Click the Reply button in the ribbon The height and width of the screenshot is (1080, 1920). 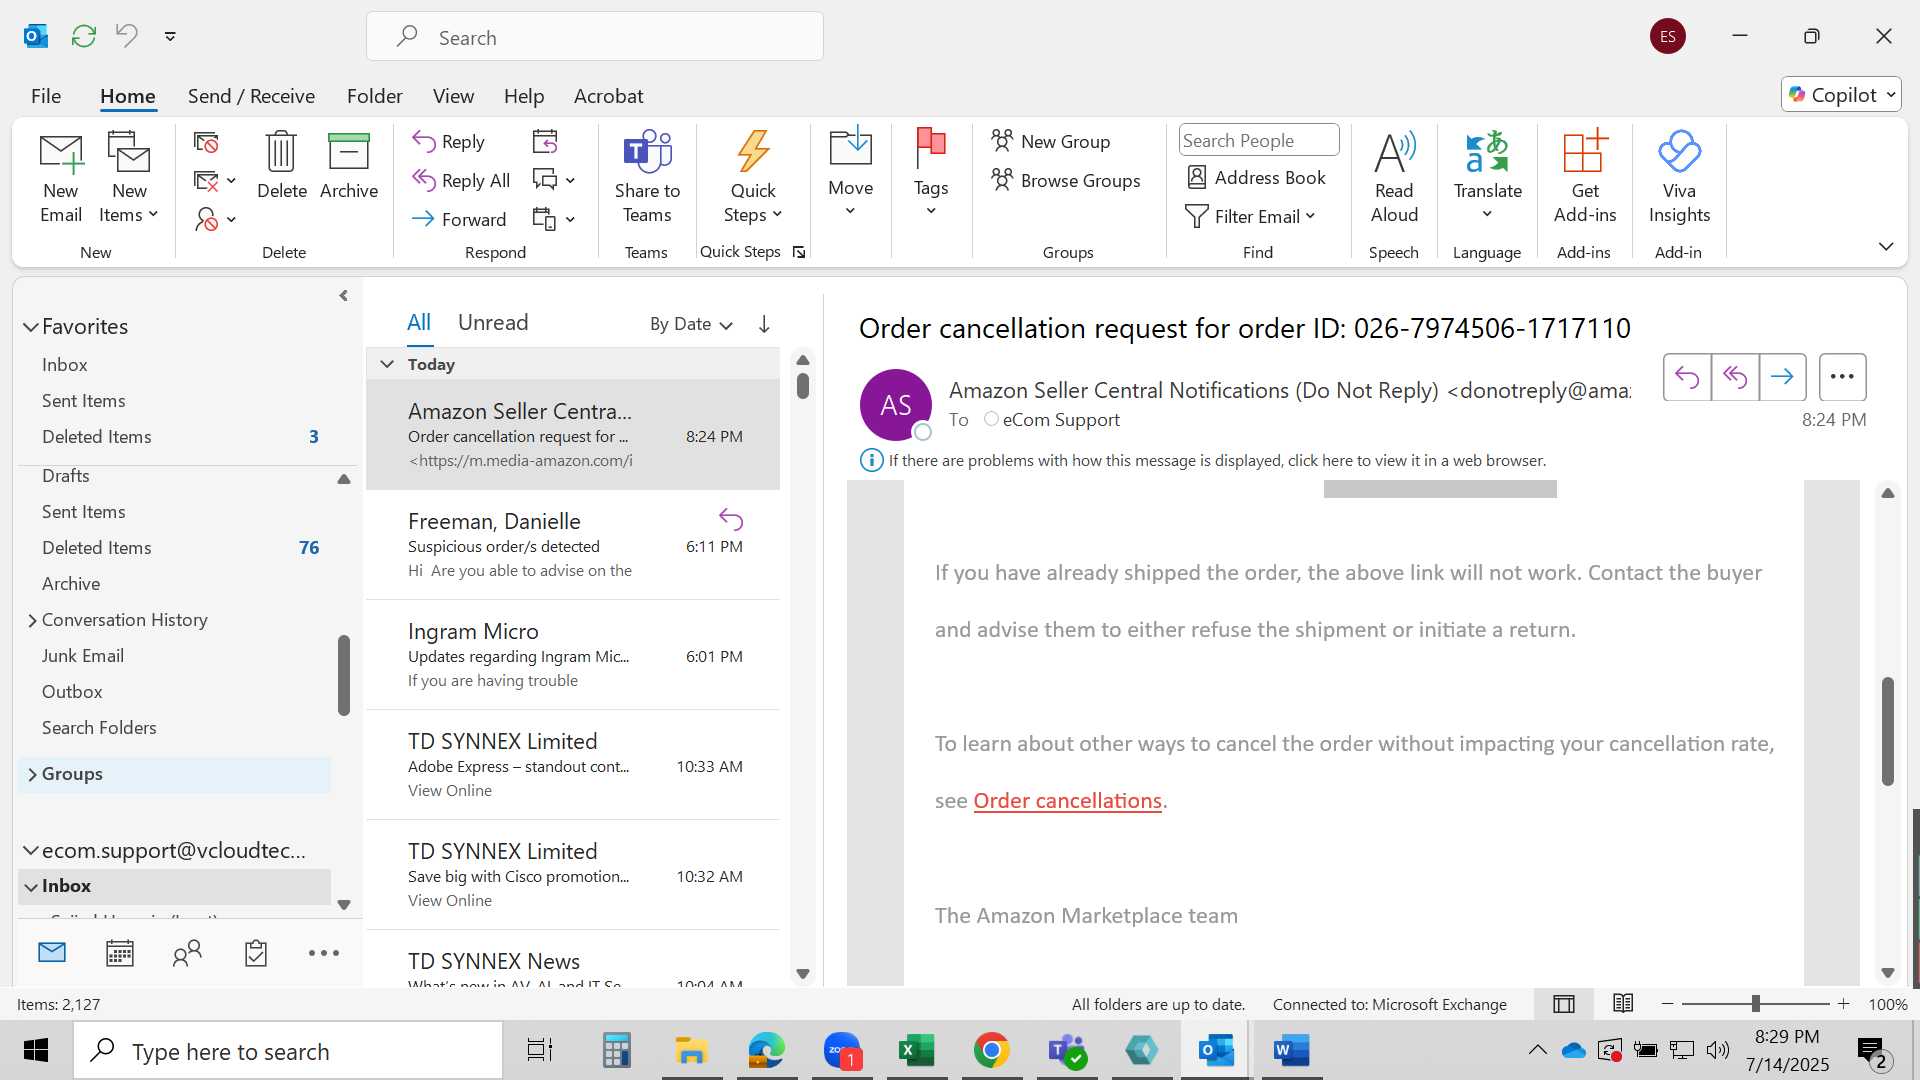[x=449, y=142]
